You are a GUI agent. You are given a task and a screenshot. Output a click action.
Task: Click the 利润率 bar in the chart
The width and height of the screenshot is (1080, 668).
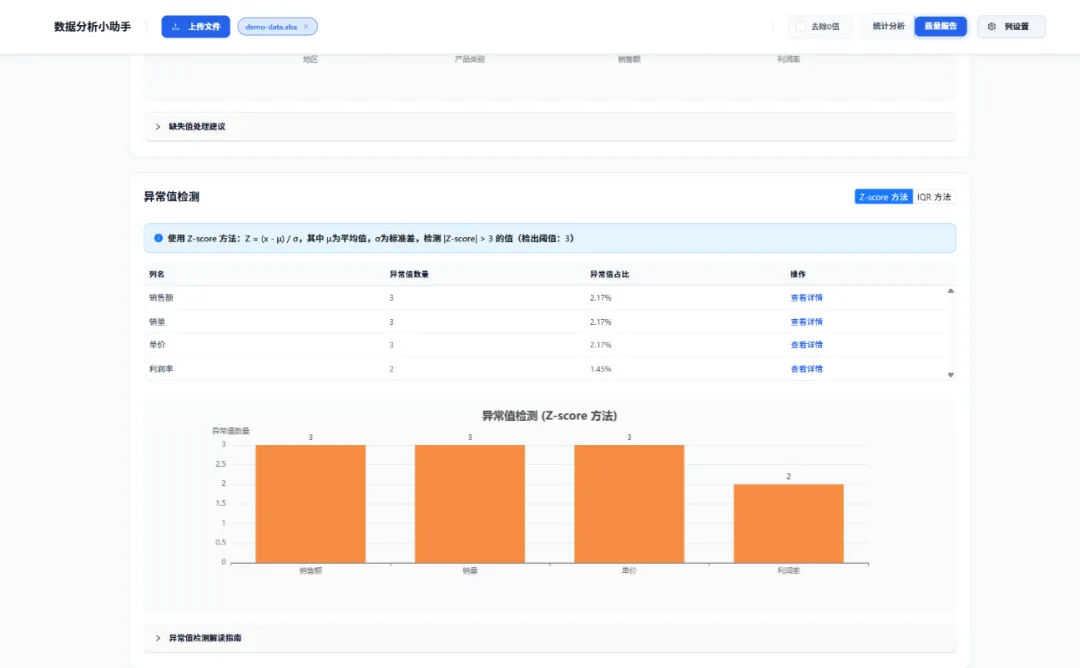[789, 523]
